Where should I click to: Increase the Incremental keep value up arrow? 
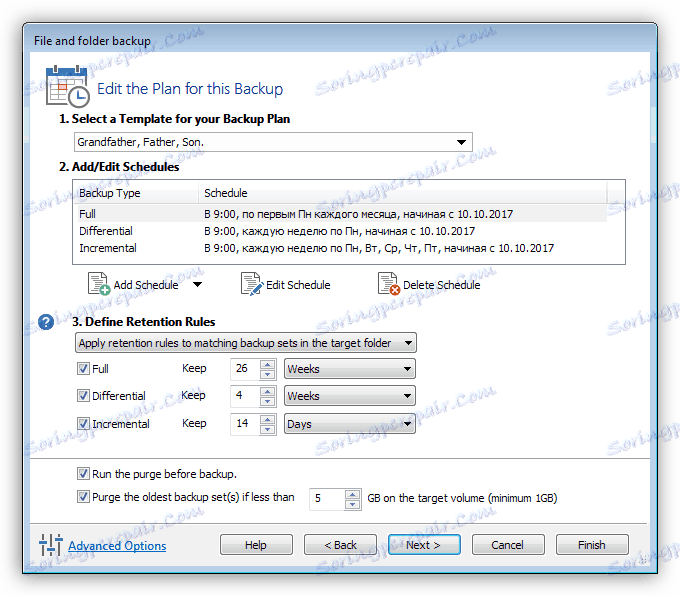pyautogui.click(x=268, y=419)
